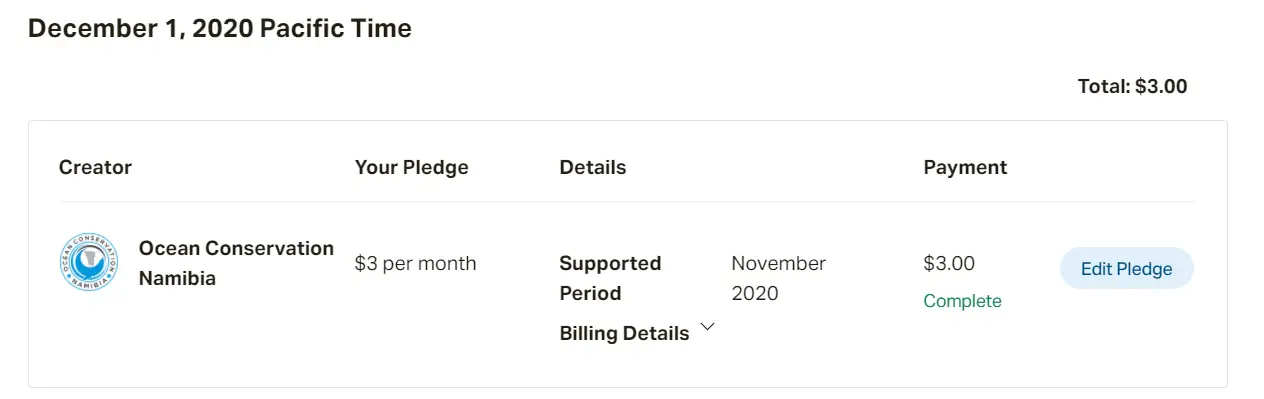Click the word Period under Supported
Screen dimensions: 1264x399
[x=590, y=293]
